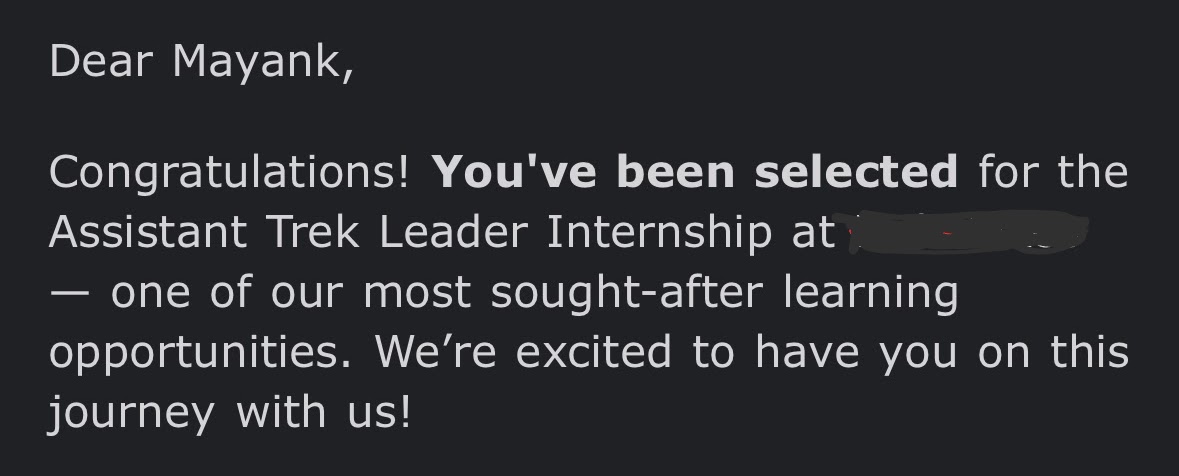Click the word "Assistant"
Image resolution: width=1179 pixels, height=476 pixels.
pos(148,232)
